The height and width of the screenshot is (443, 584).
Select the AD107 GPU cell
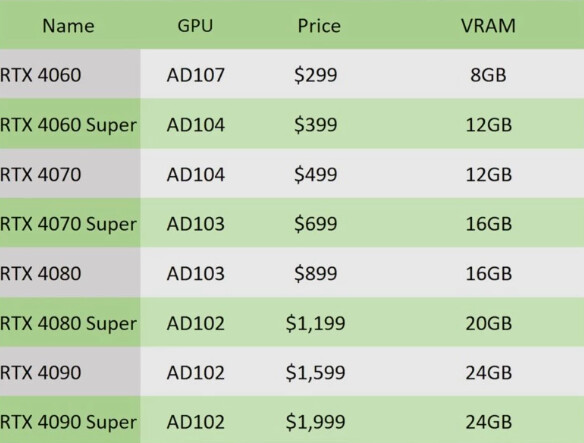(196, 75)
